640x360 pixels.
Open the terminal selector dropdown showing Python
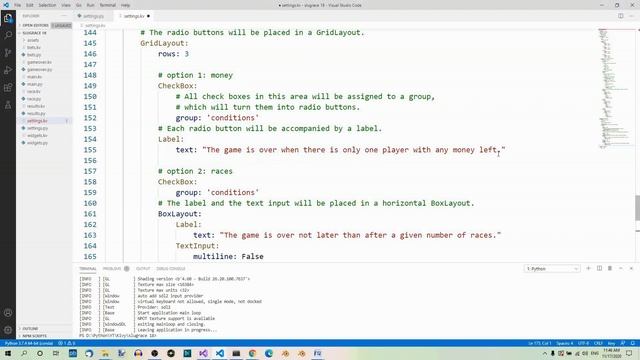coord(552,269)
